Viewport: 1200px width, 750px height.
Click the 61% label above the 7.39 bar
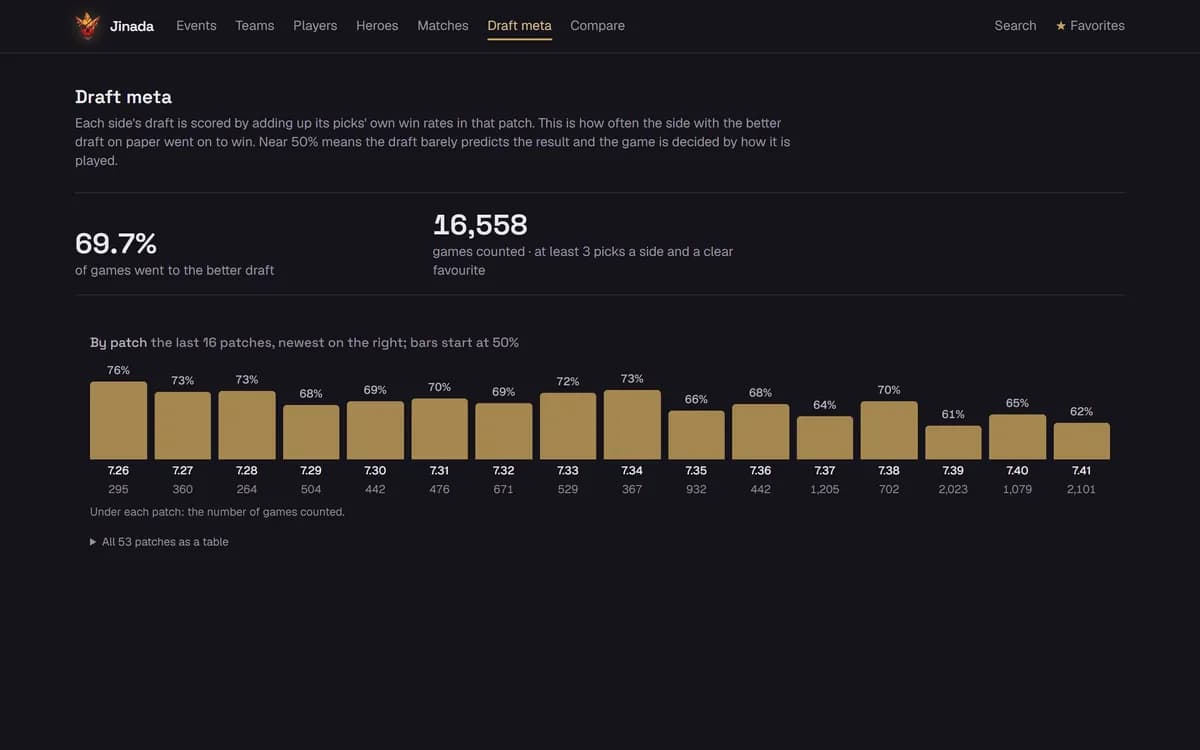tap(953, 414)
